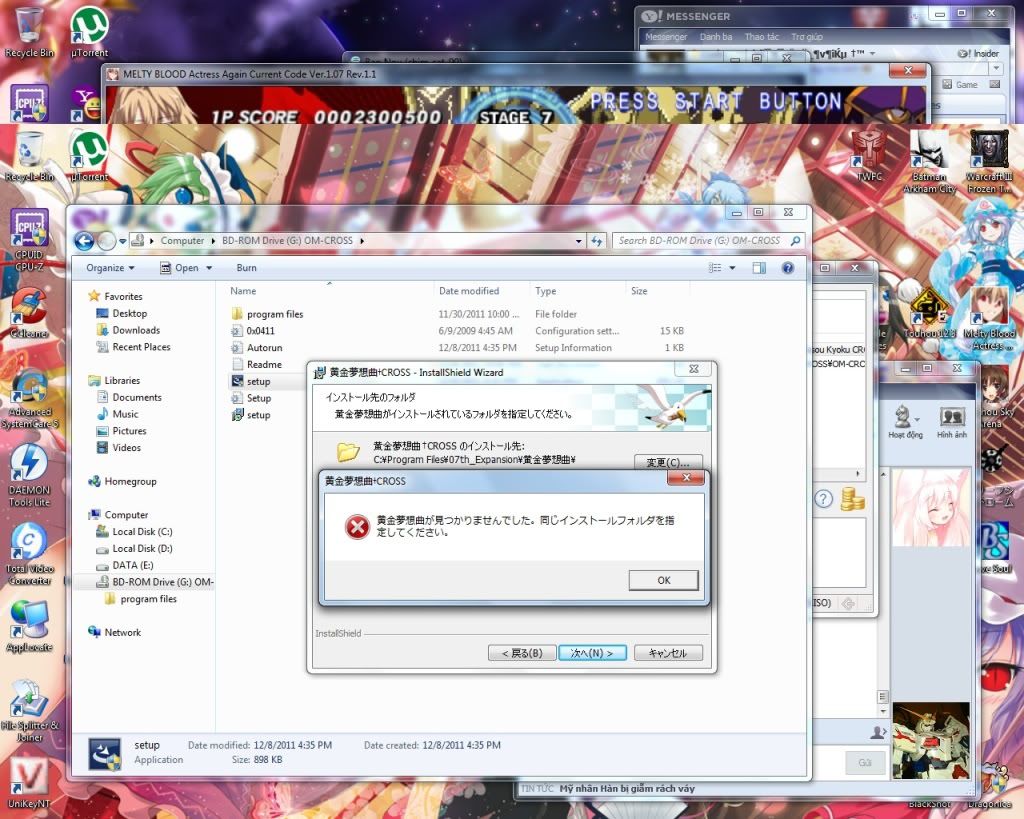Viewport: 1024px width, 819px height.
Task: Select Desktop under Favorites
Action: pyautogui.click(x=129, y=313)
